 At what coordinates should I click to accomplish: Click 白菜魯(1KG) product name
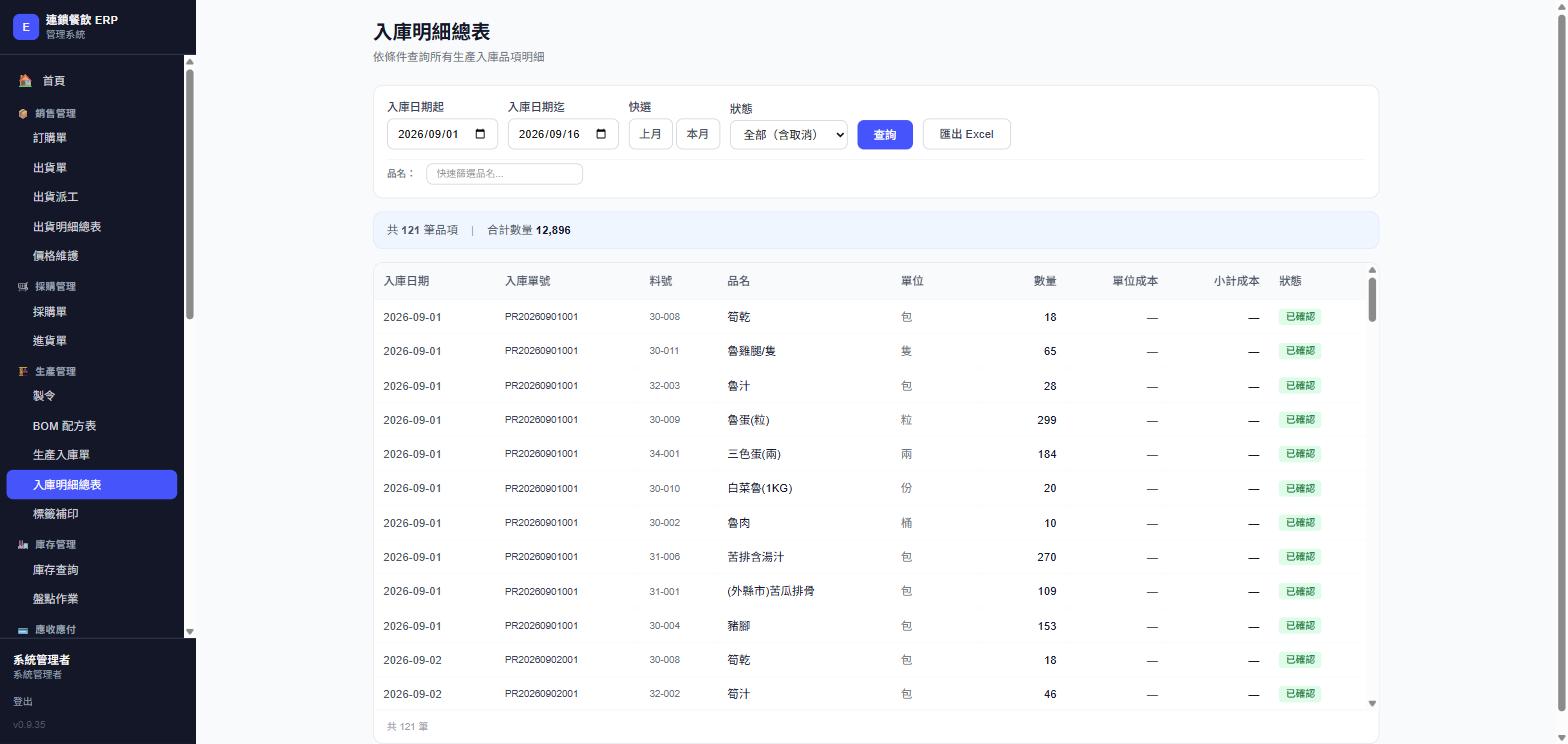pos(759,489)
